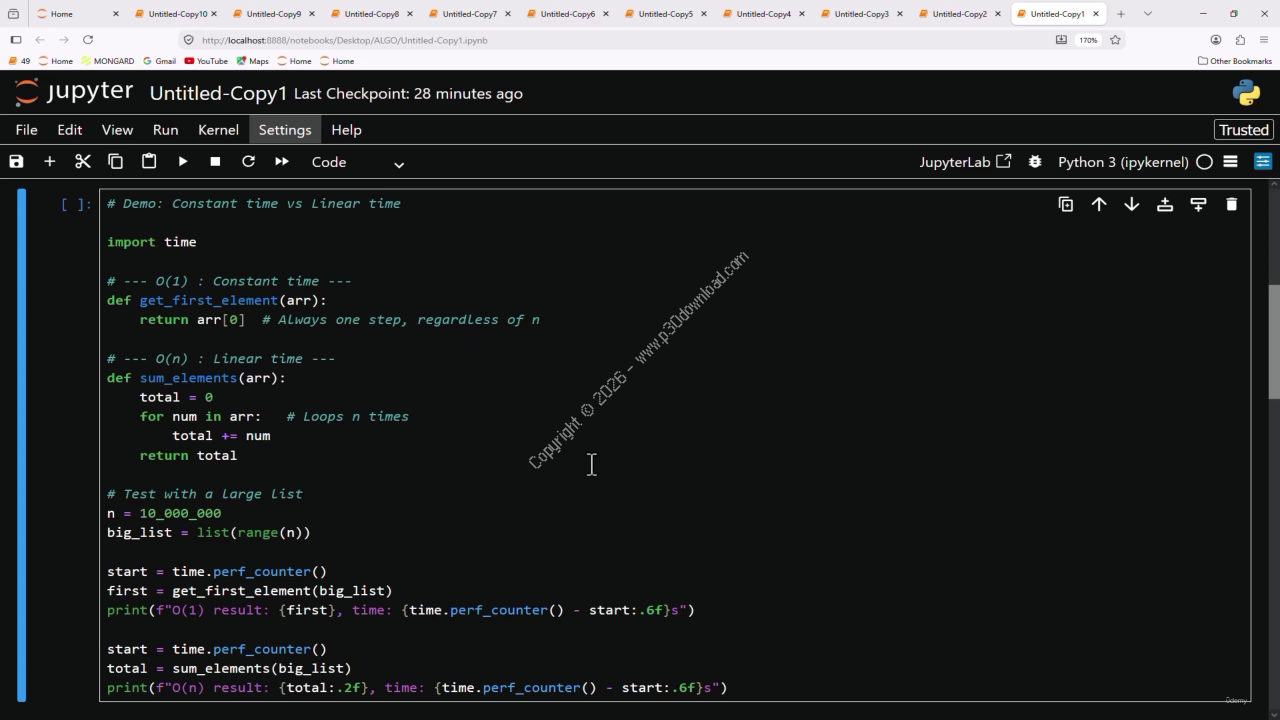Open the Kernel menu
The width and height of the screenshot is (1280, 720).
[218, 130]
